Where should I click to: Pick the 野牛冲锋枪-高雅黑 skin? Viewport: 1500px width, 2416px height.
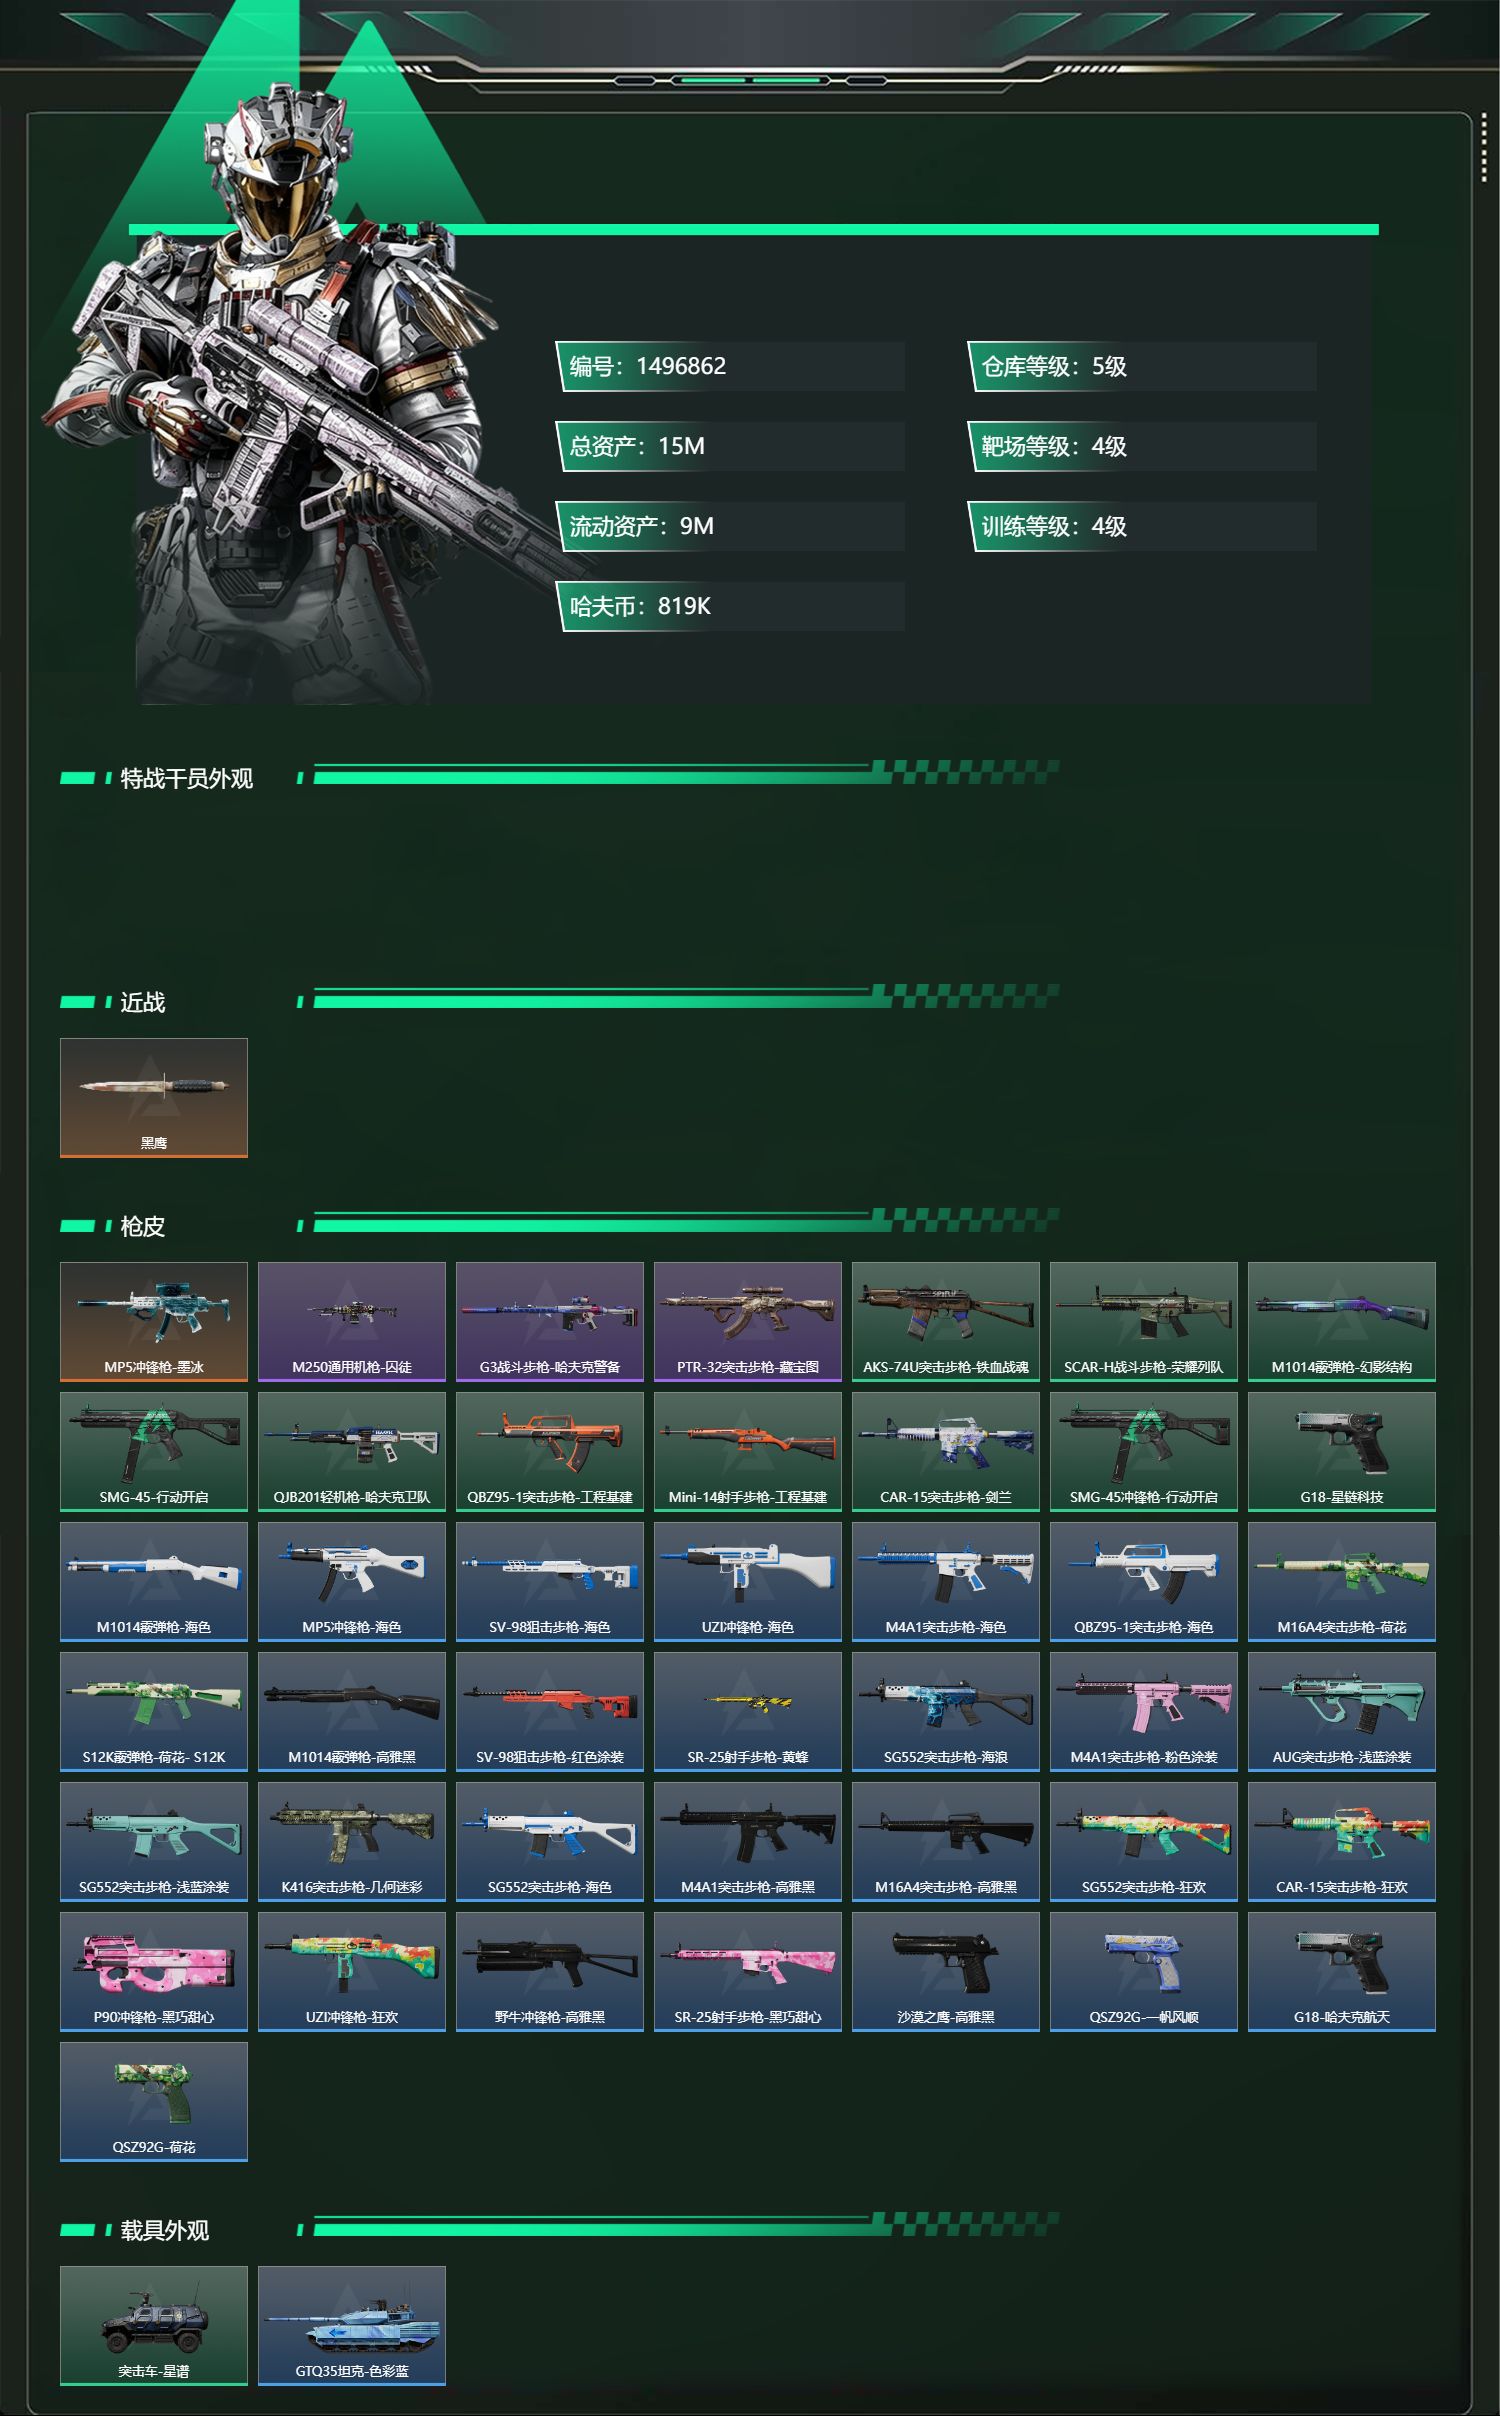(550, 1971)
